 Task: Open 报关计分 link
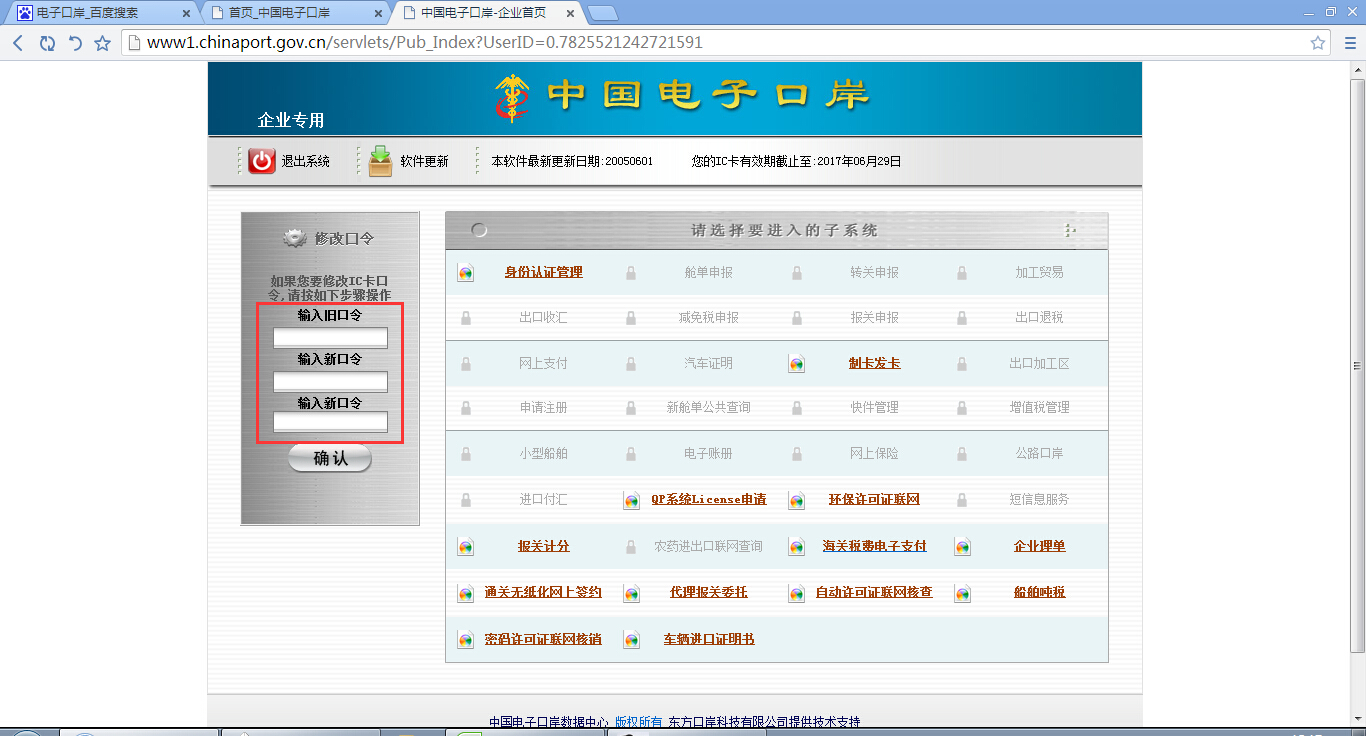click(x=543, y=546)
